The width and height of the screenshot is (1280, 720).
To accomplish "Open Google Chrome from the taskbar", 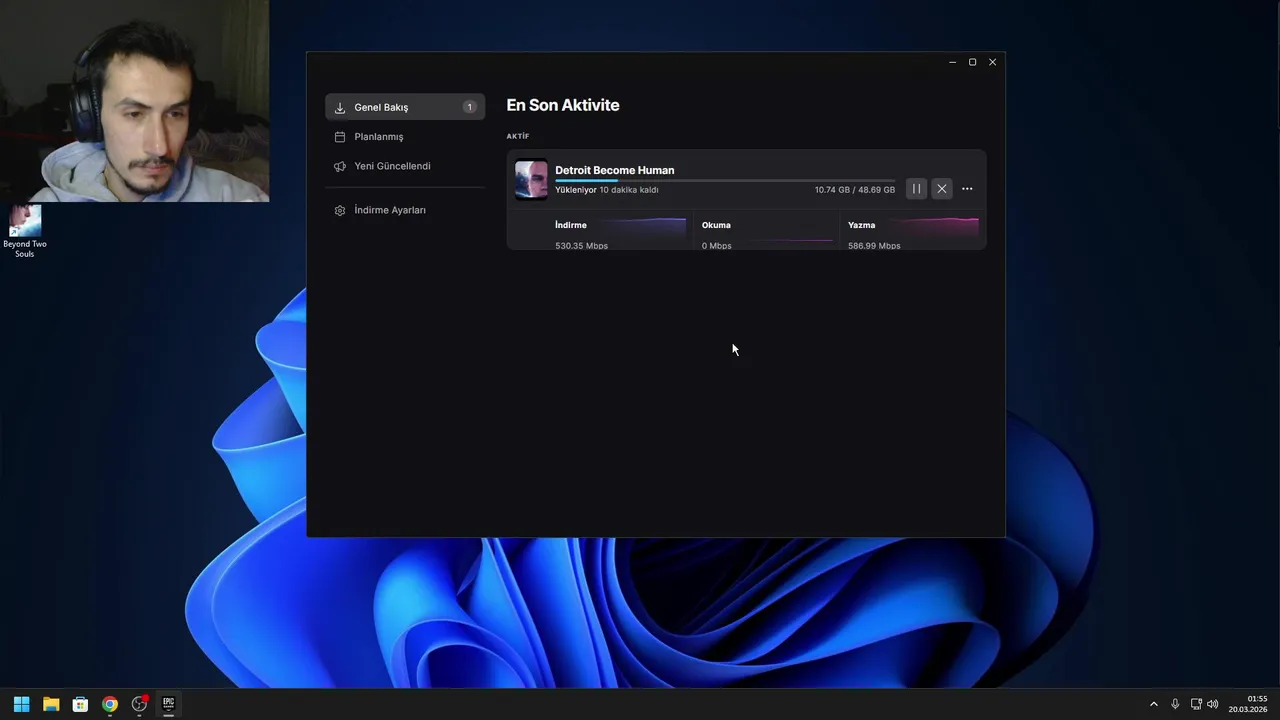I will pos(110,704).
